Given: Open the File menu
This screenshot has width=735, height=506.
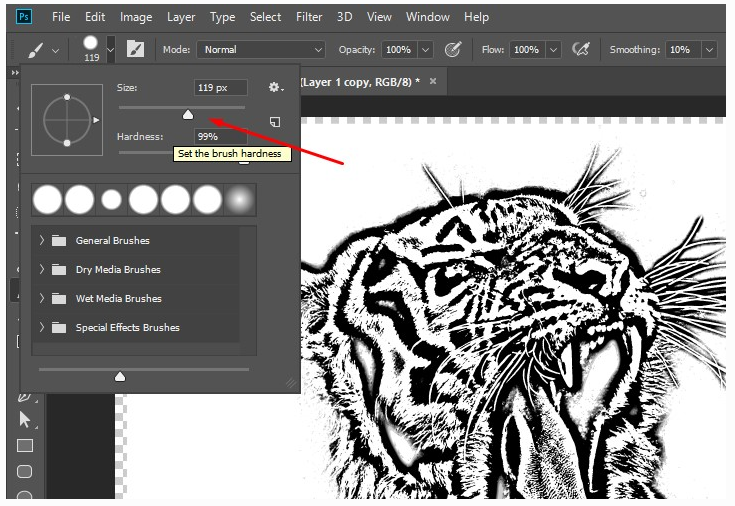Looking at the screenshot, I should [x=61, y=17].
